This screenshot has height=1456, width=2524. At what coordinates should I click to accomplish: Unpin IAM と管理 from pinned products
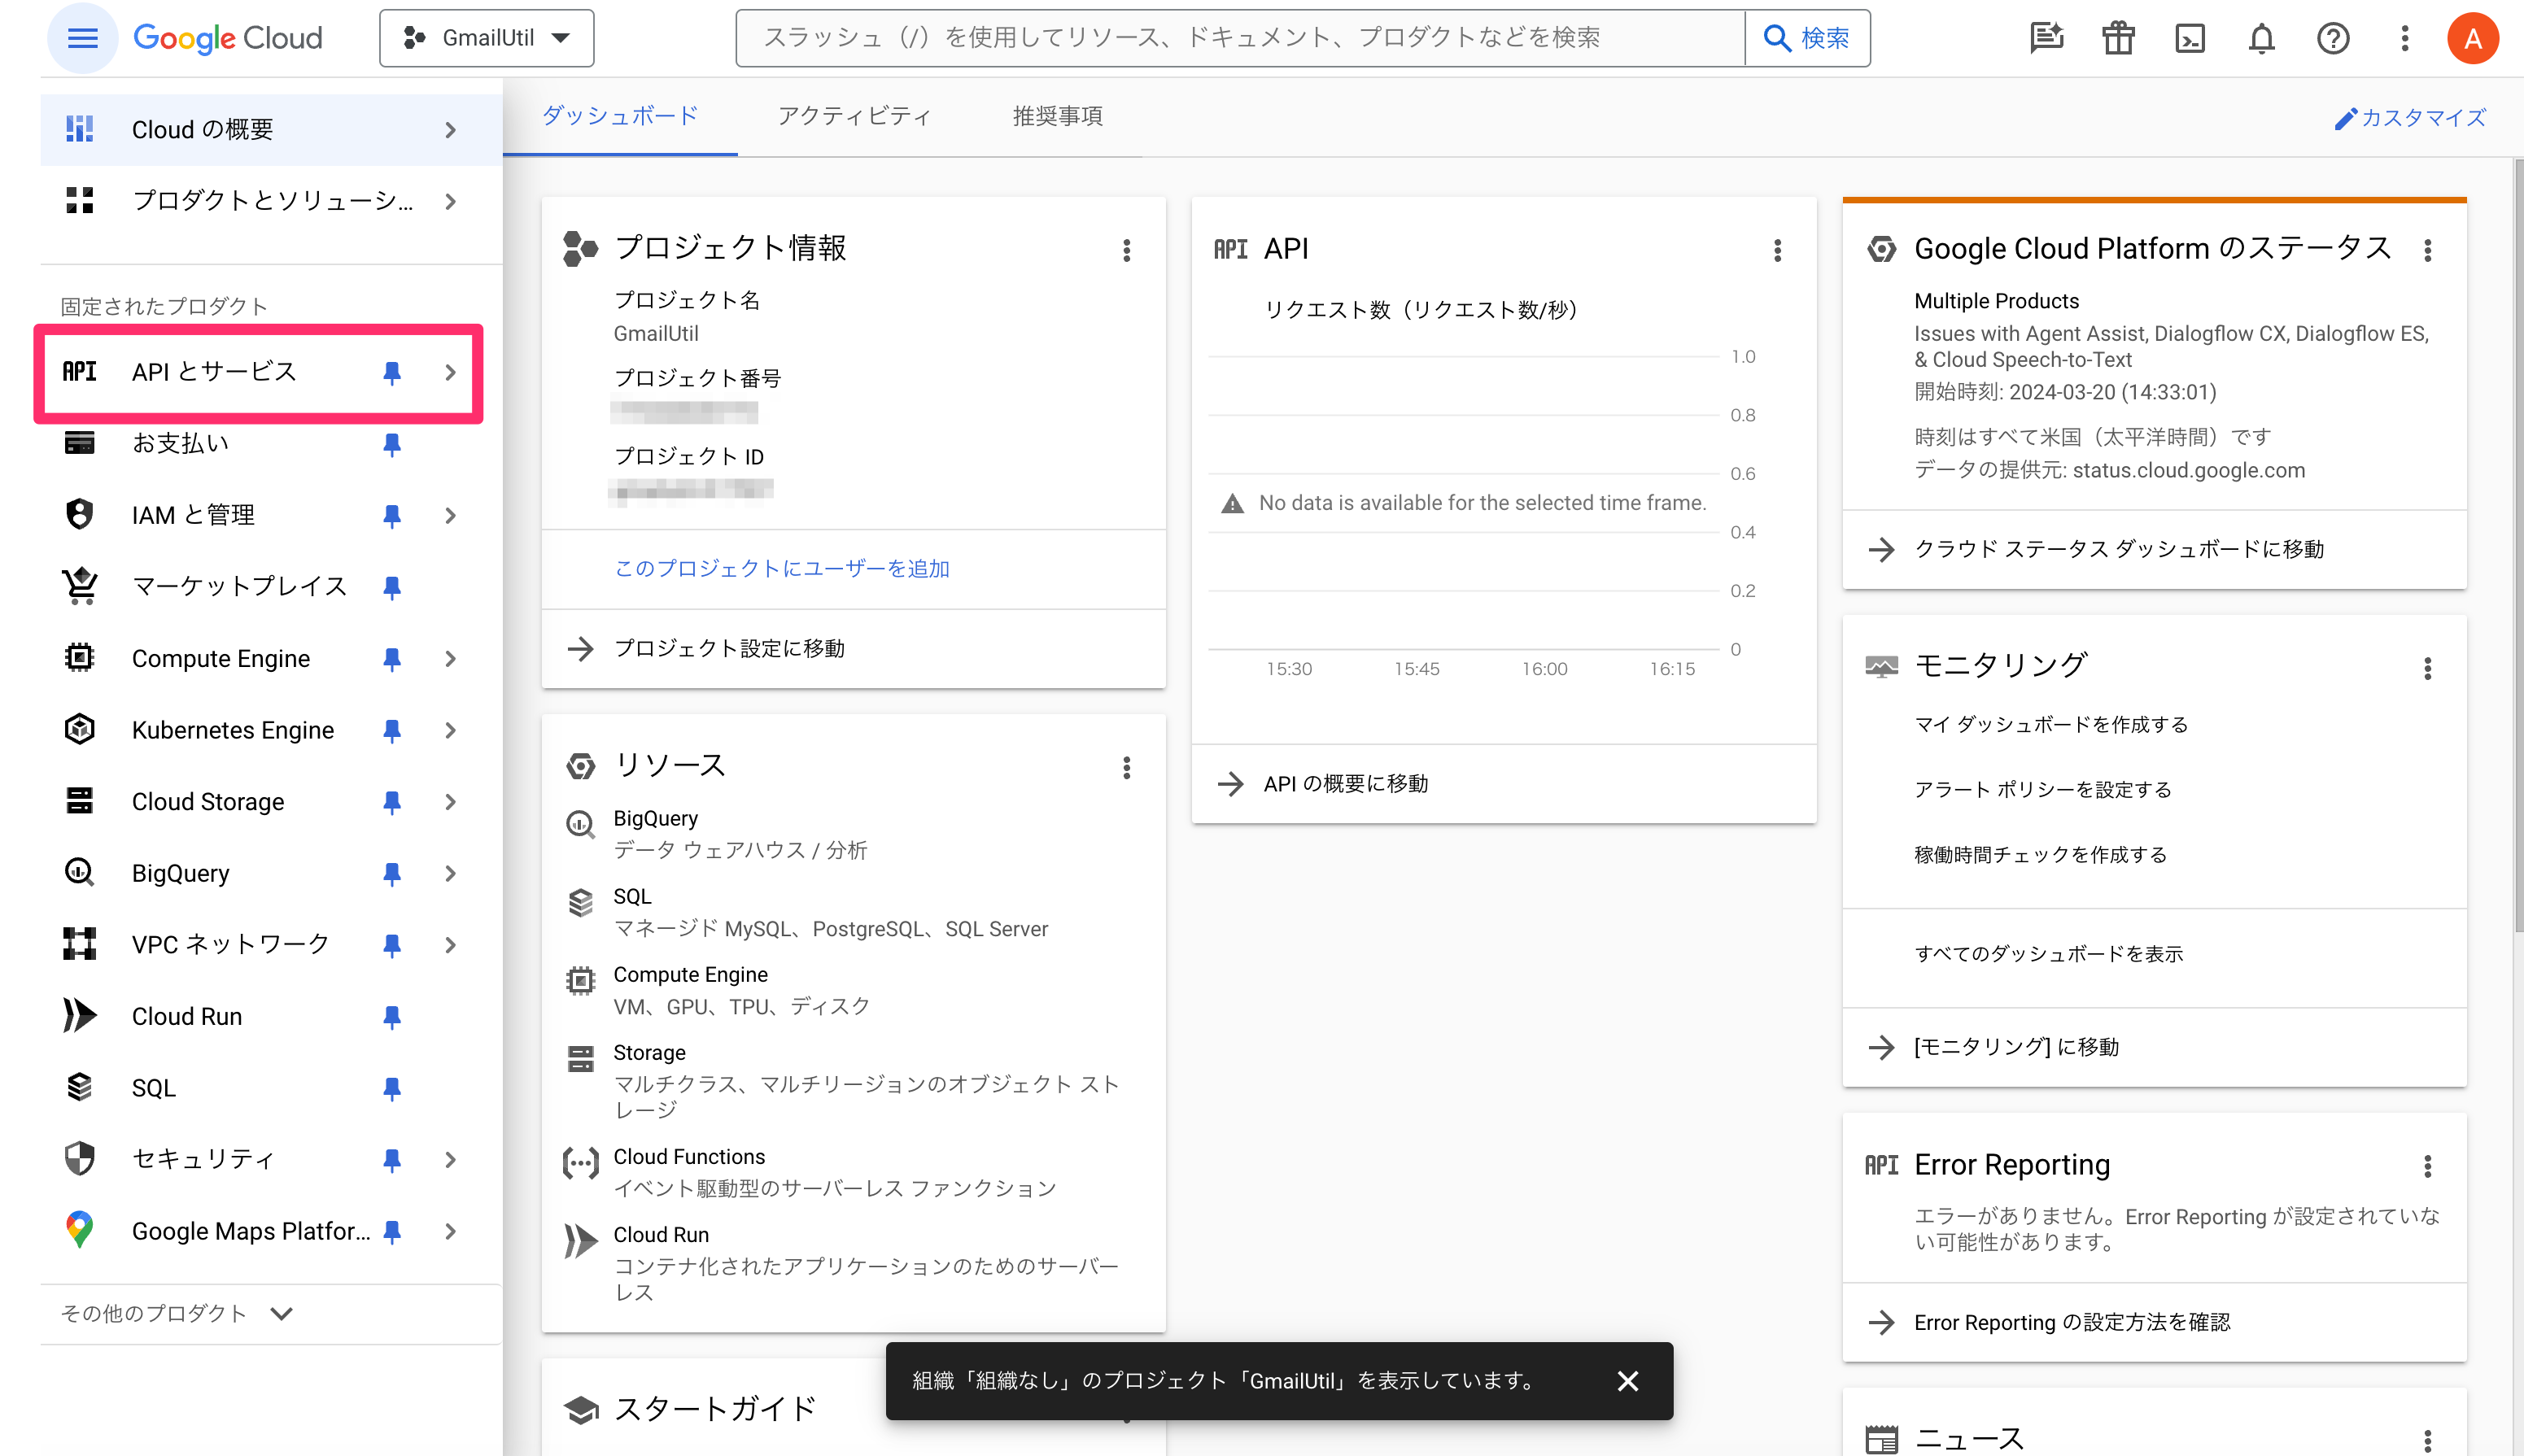pyautogui.click(x=392, y=515)
